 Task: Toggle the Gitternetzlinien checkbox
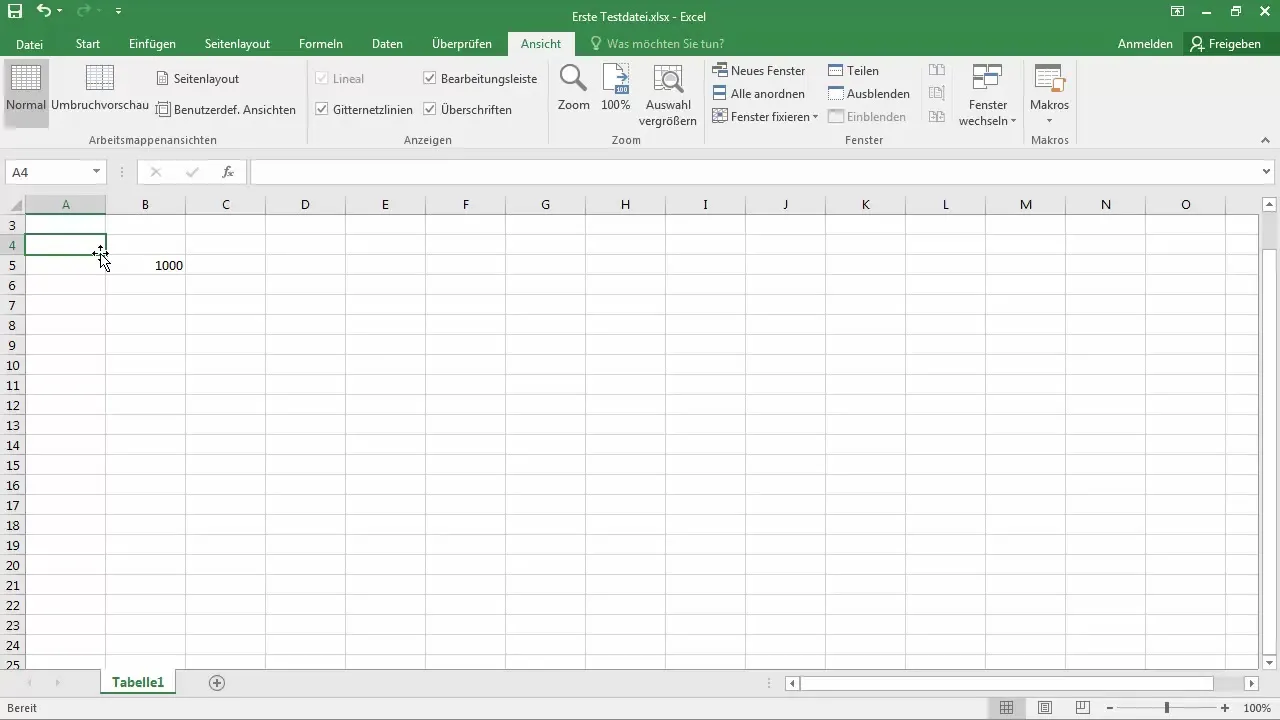click(322, 110)
